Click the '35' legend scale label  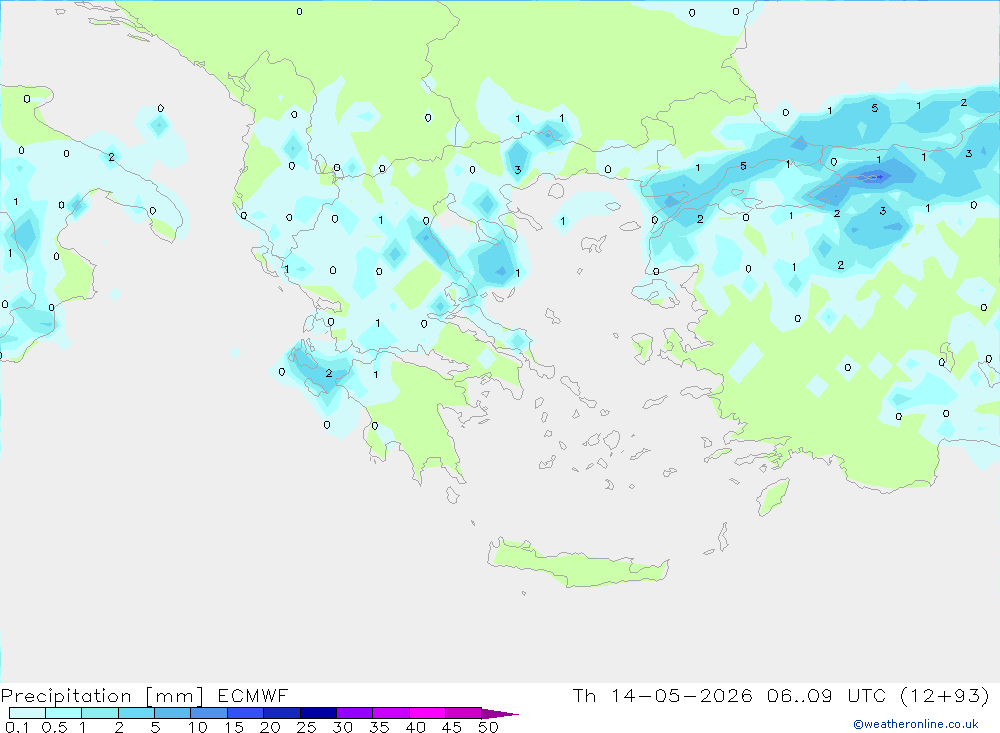[379, 727]
